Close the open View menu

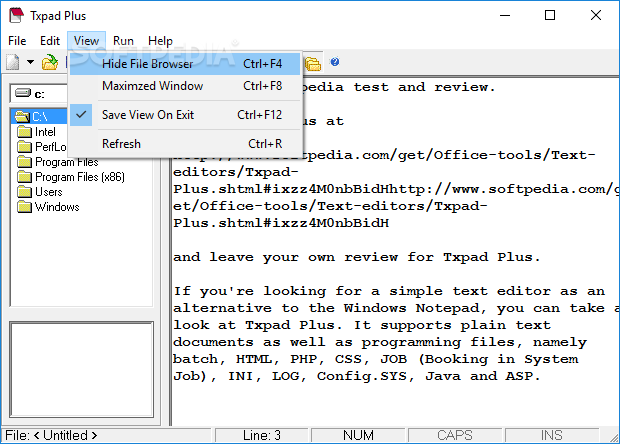pyautogui.click(x=86, y=41)
